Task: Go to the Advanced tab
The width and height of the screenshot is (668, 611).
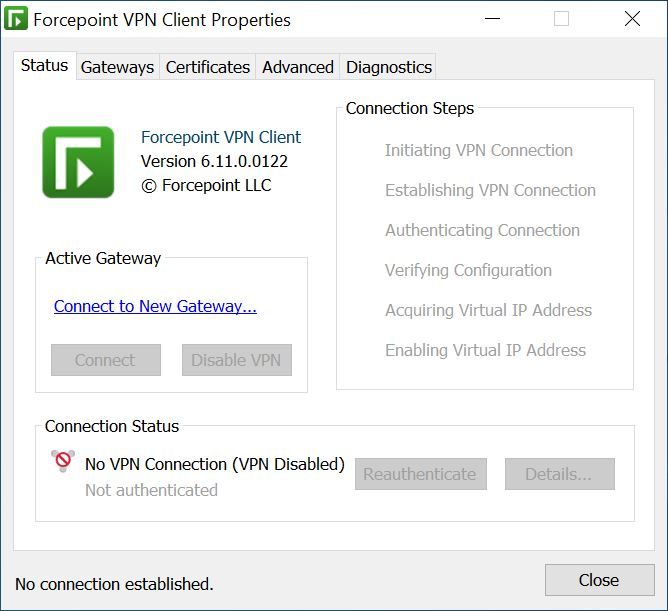Action: [x=298, y=67]
